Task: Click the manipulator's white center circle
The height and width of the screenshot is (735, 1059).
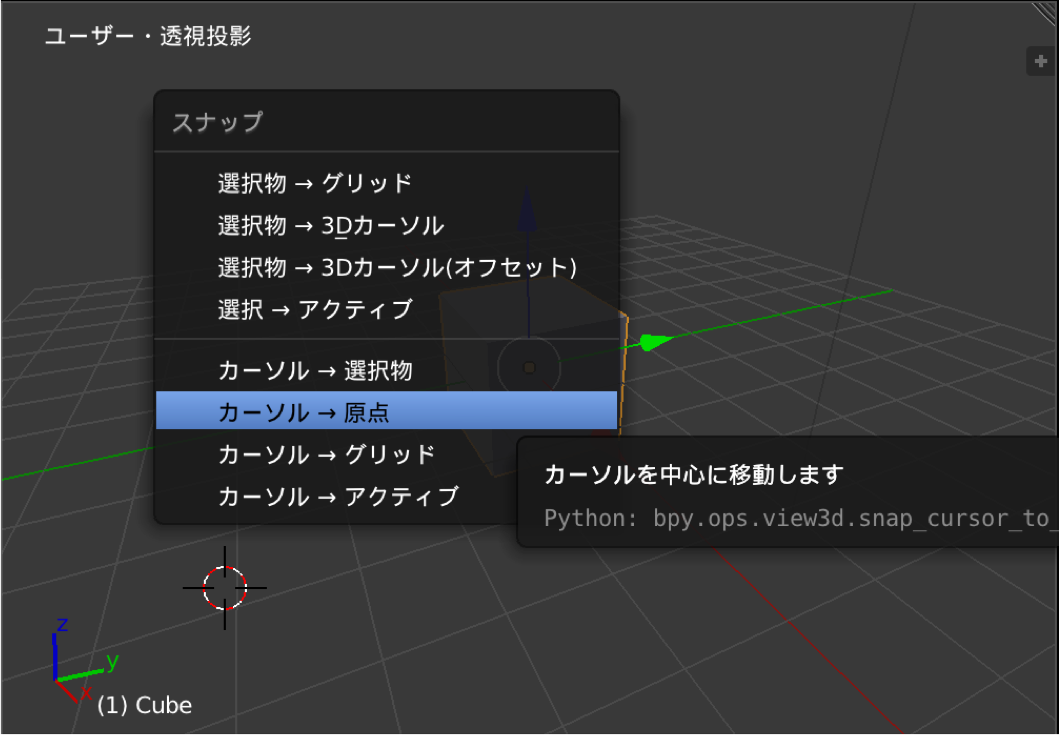Action: 529,368
